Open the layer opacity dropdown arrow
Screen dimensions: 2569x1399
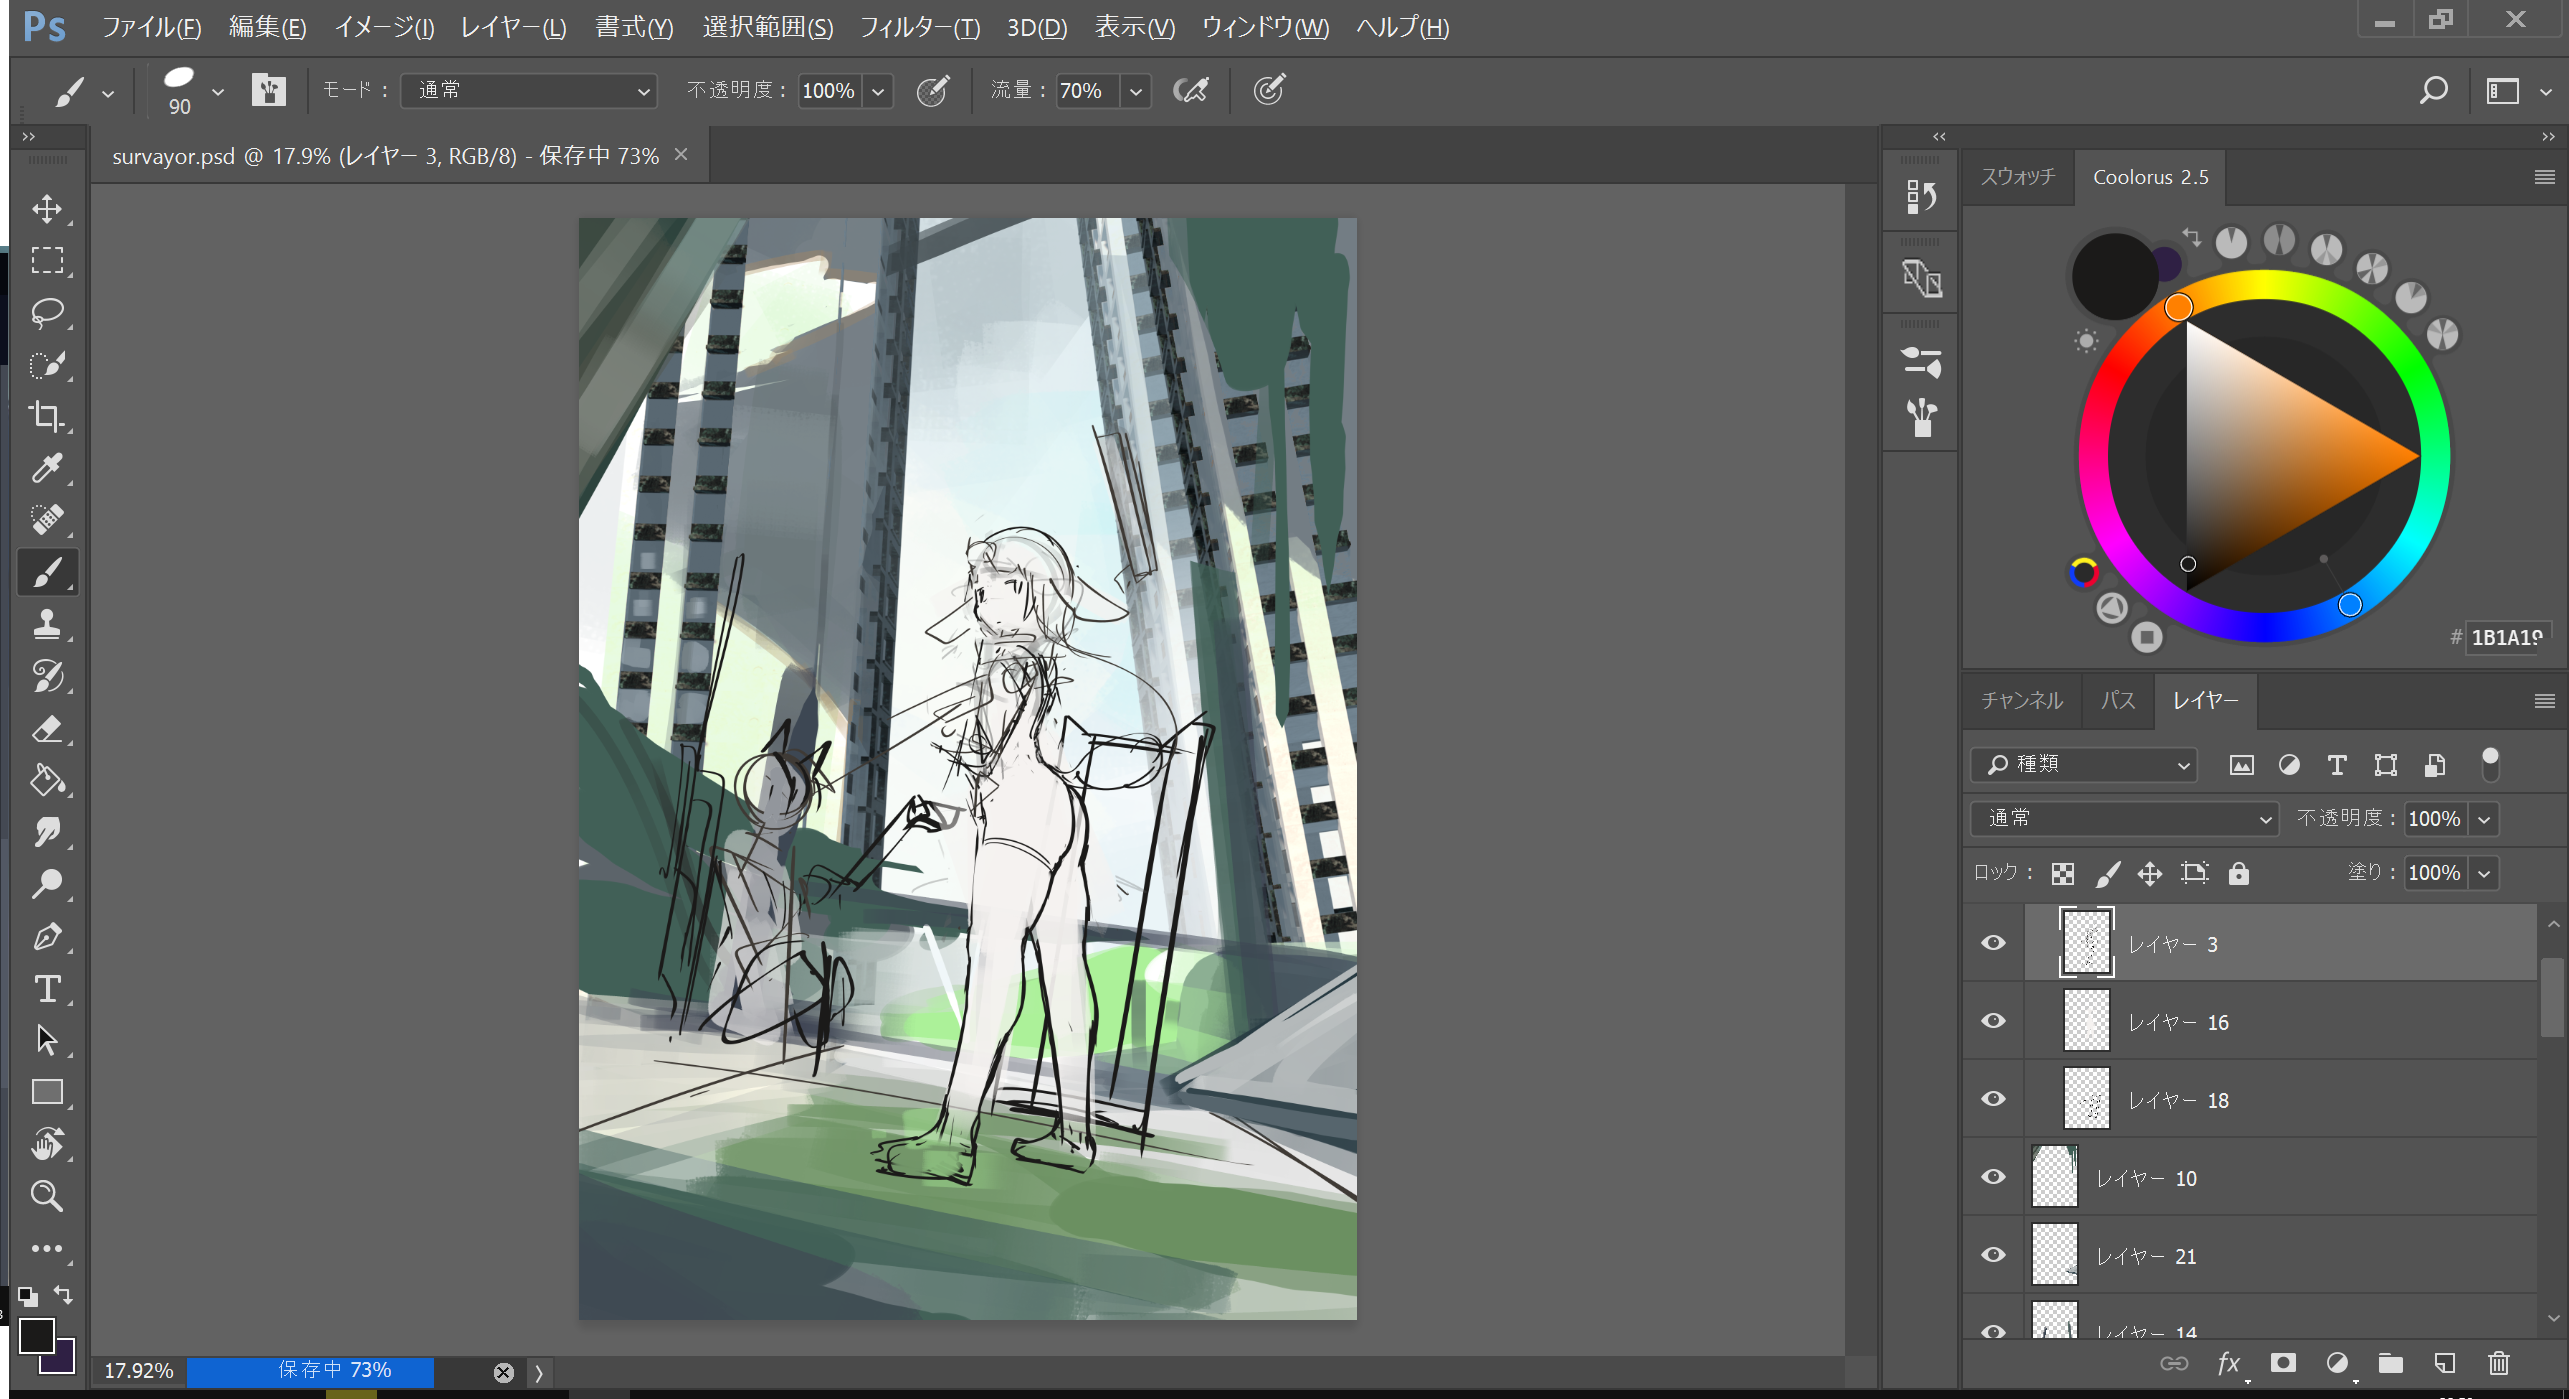tap(2483, 820)
